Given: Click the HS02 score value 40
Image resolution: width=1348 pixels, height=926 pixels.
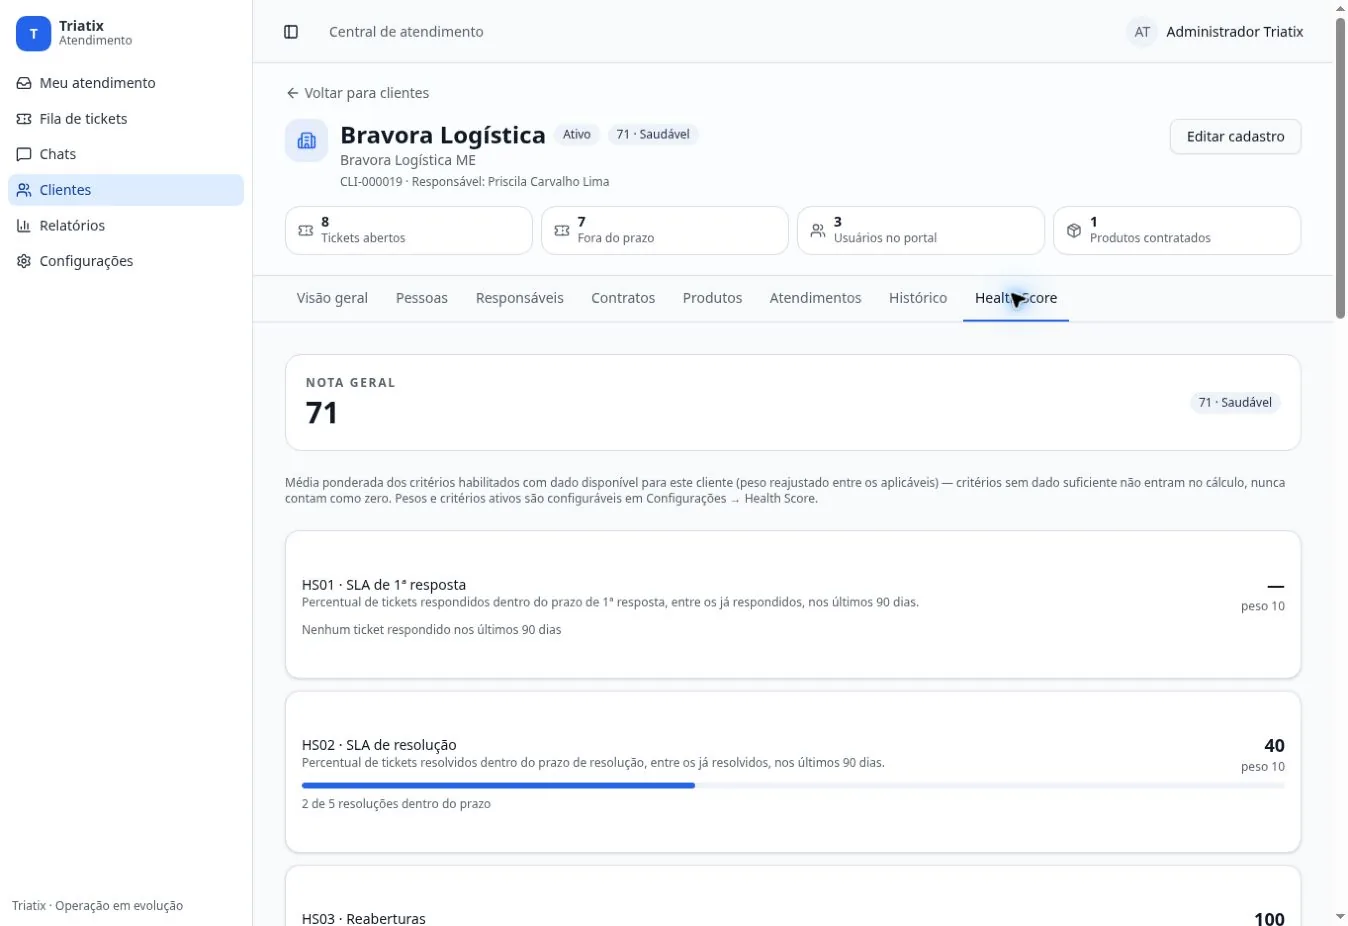Looking at the screenshot, I should (x=1274, y=746).
